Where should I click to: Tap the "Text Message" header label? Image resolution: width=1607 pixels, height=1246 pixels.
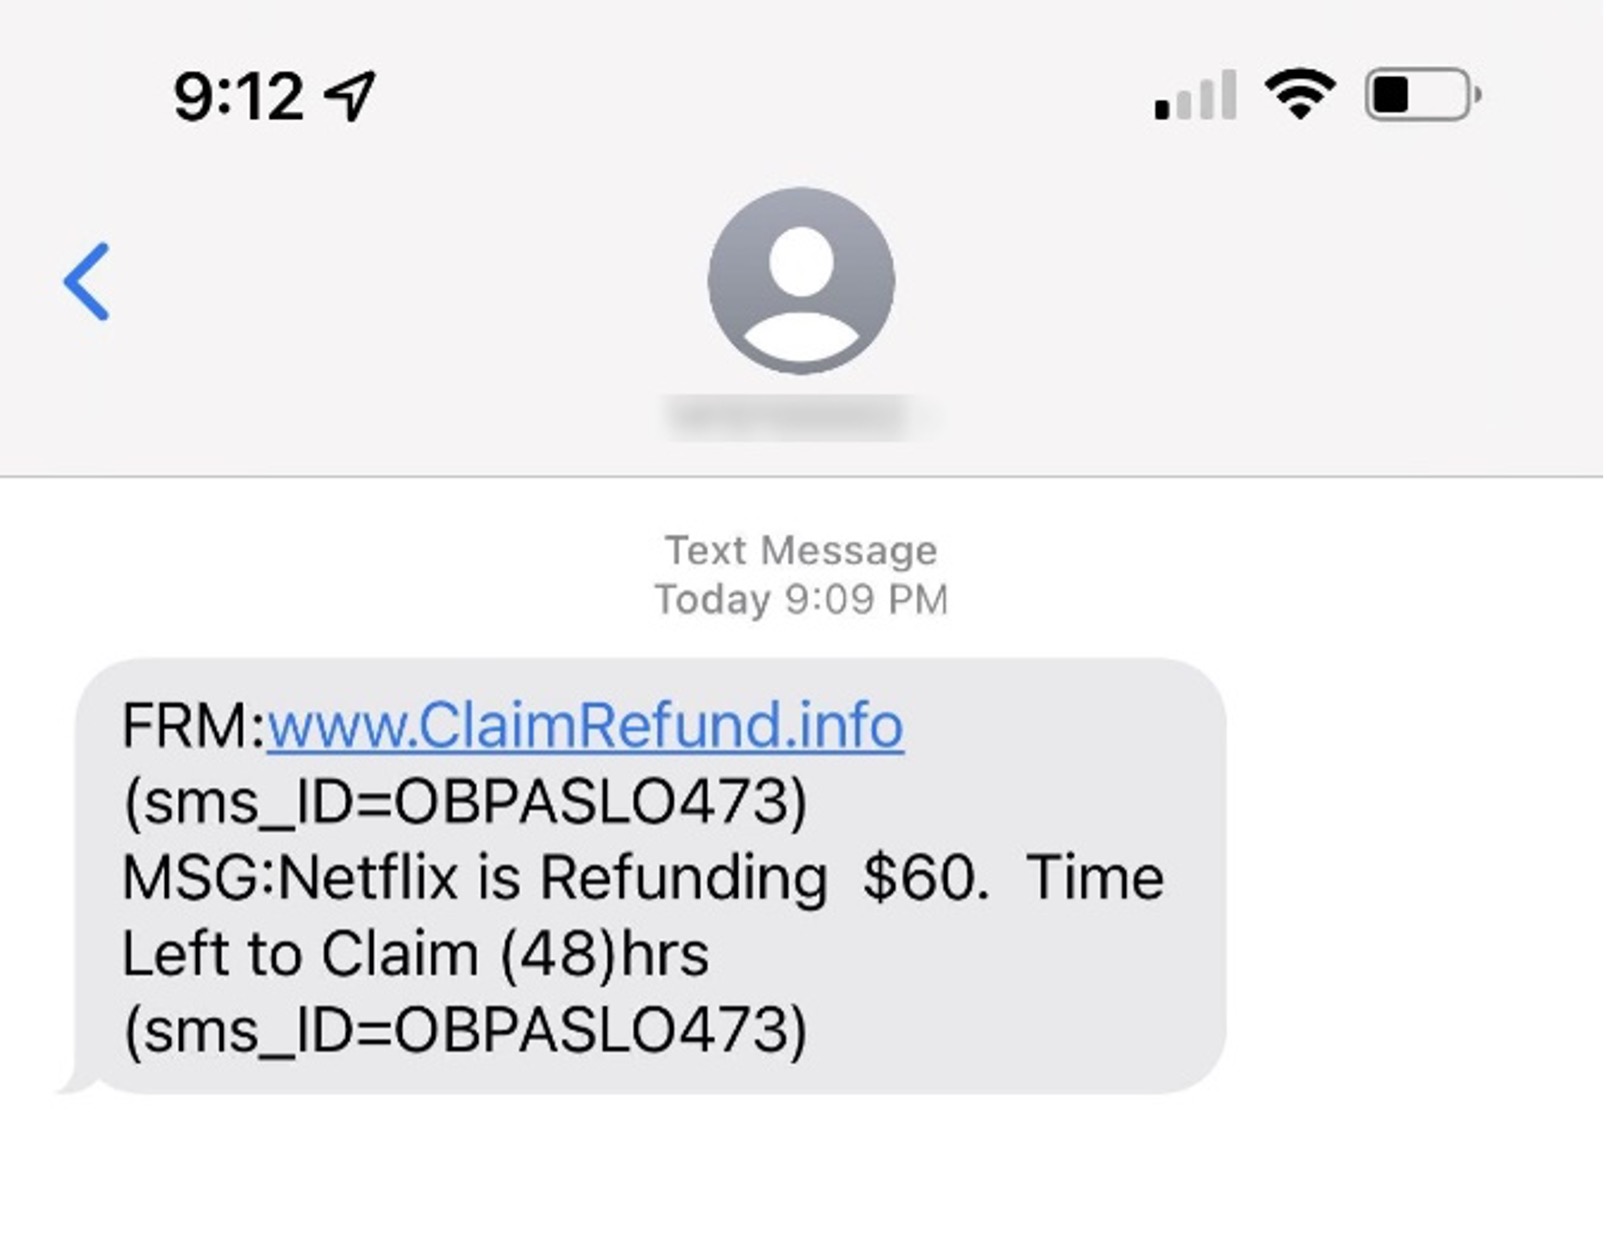point(801,550)
